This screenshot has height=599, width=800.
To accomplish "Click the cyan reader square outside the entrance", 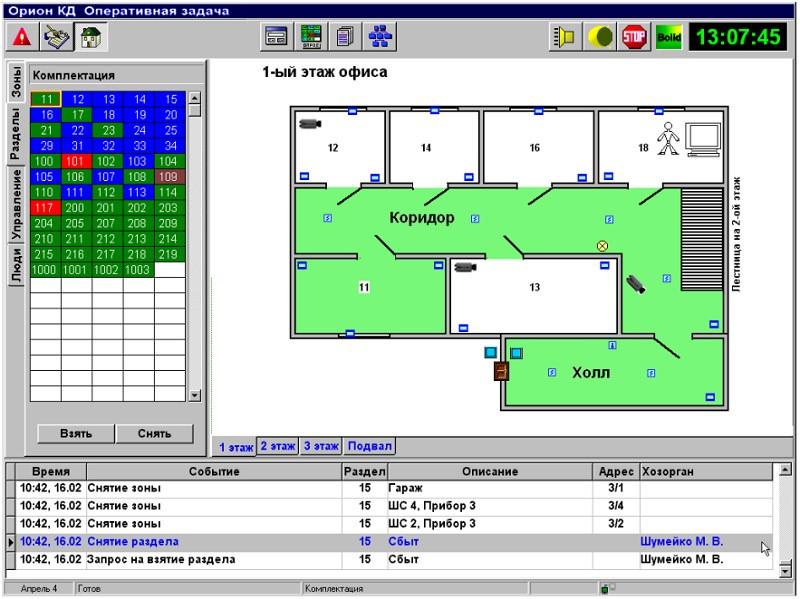I will point(490,352).
